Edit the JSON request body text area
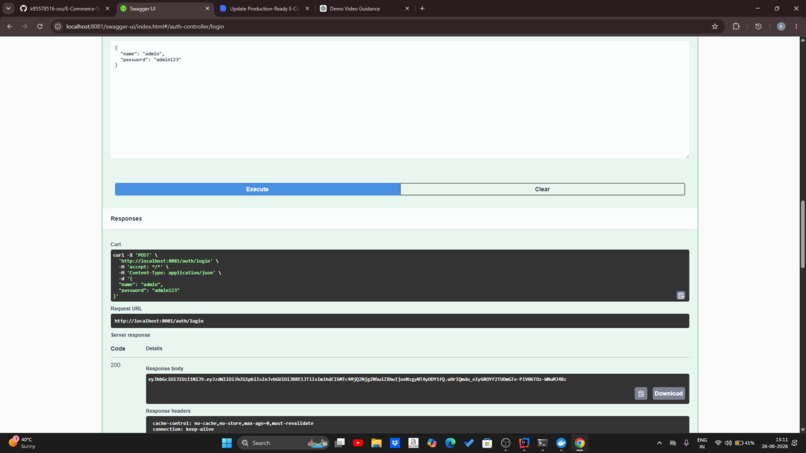The image size is (806, 453). click(x=400, y=100)
